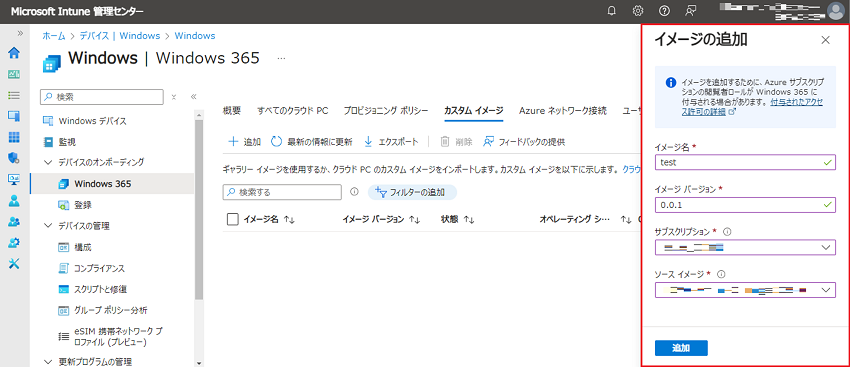Open the サブスクリプション dropdown

pyautogui.click(x=745, y=248)
